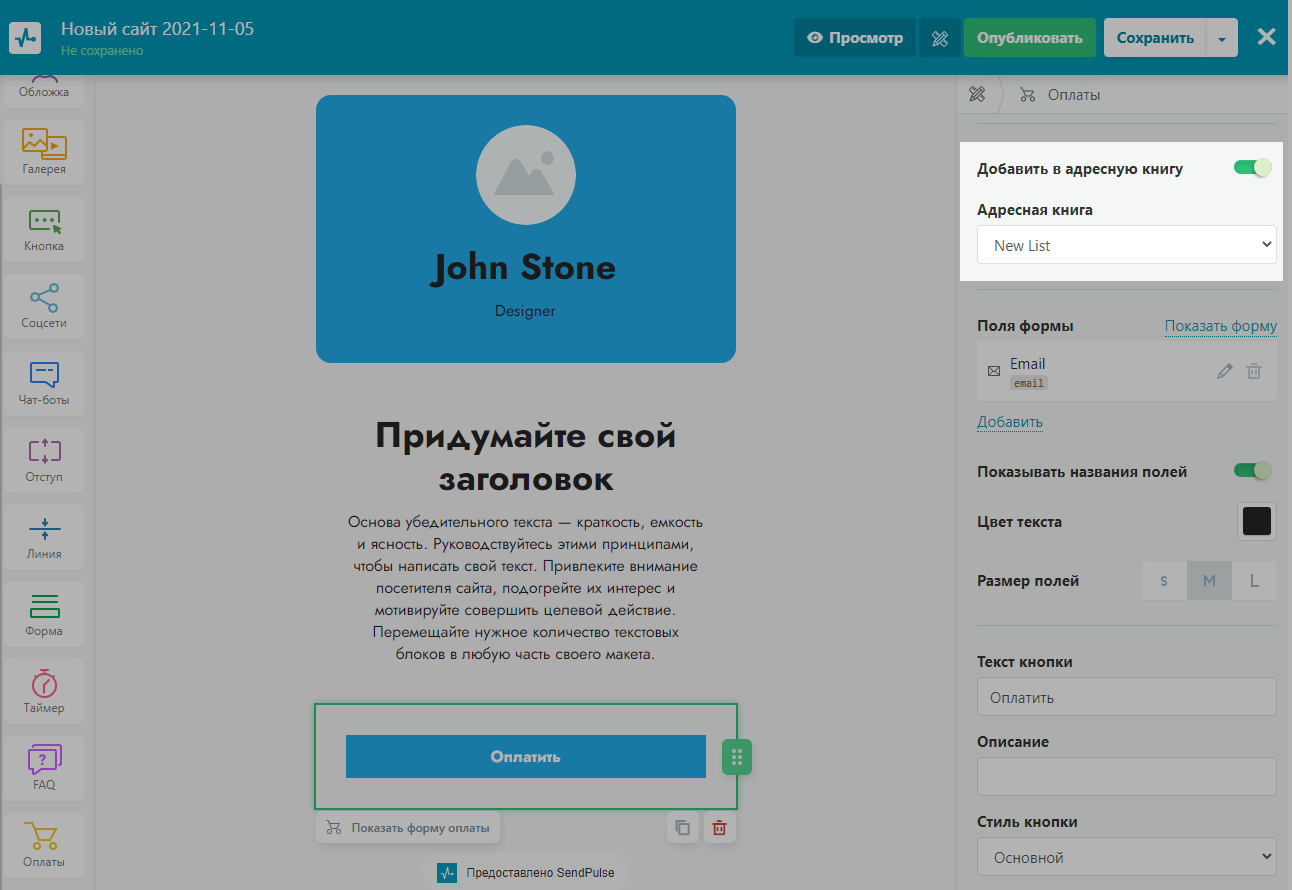1292x890 pixels.
Task: Open the Цвет текста color swatch
Action: point(1257,521)
